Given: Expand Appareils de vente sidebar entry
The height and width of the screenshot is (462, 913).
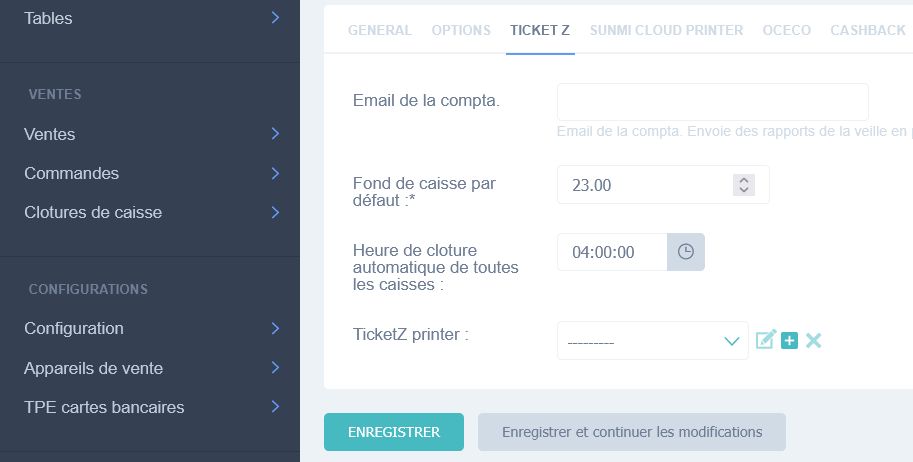Looking at the screenshot, I should (150, 368).
